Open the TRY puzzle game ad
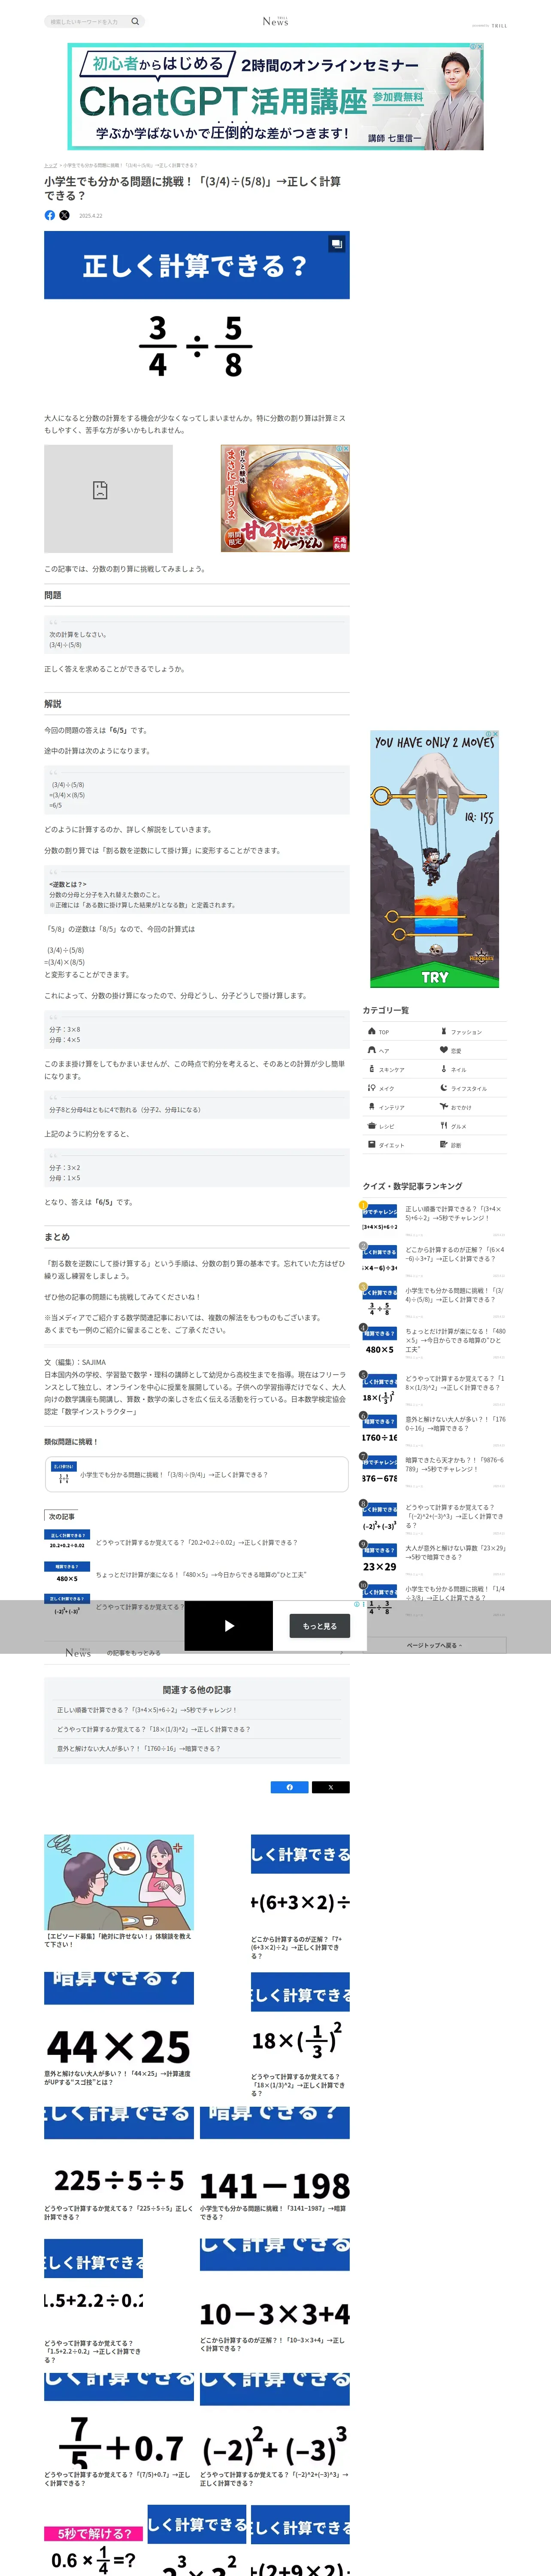Viewport: 551px width, 2576px height. (x=434, y=859)
